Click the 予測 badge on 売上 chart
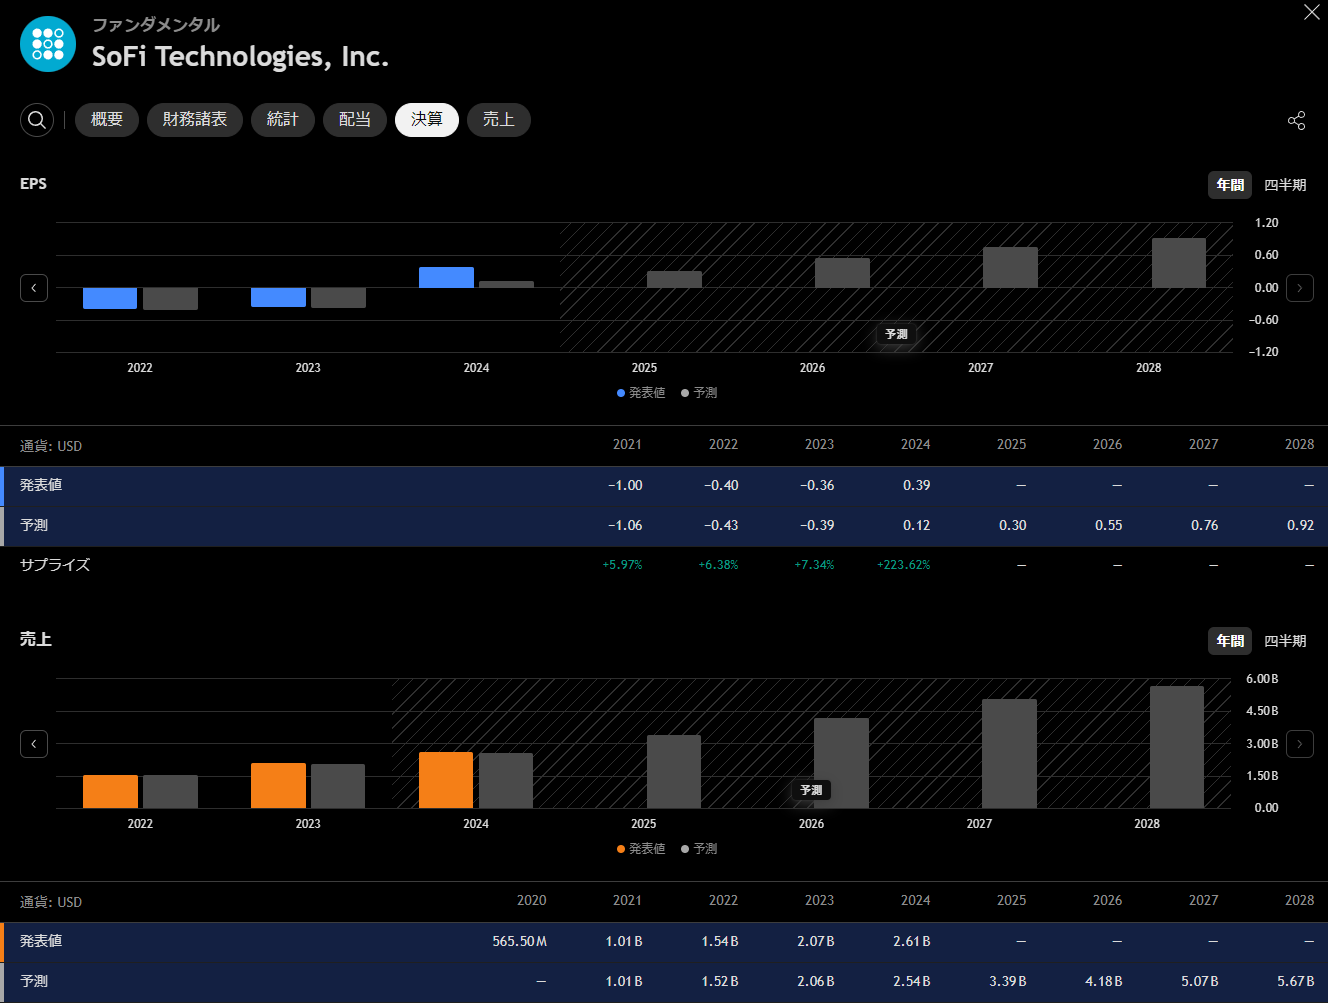 click(811, 790)
